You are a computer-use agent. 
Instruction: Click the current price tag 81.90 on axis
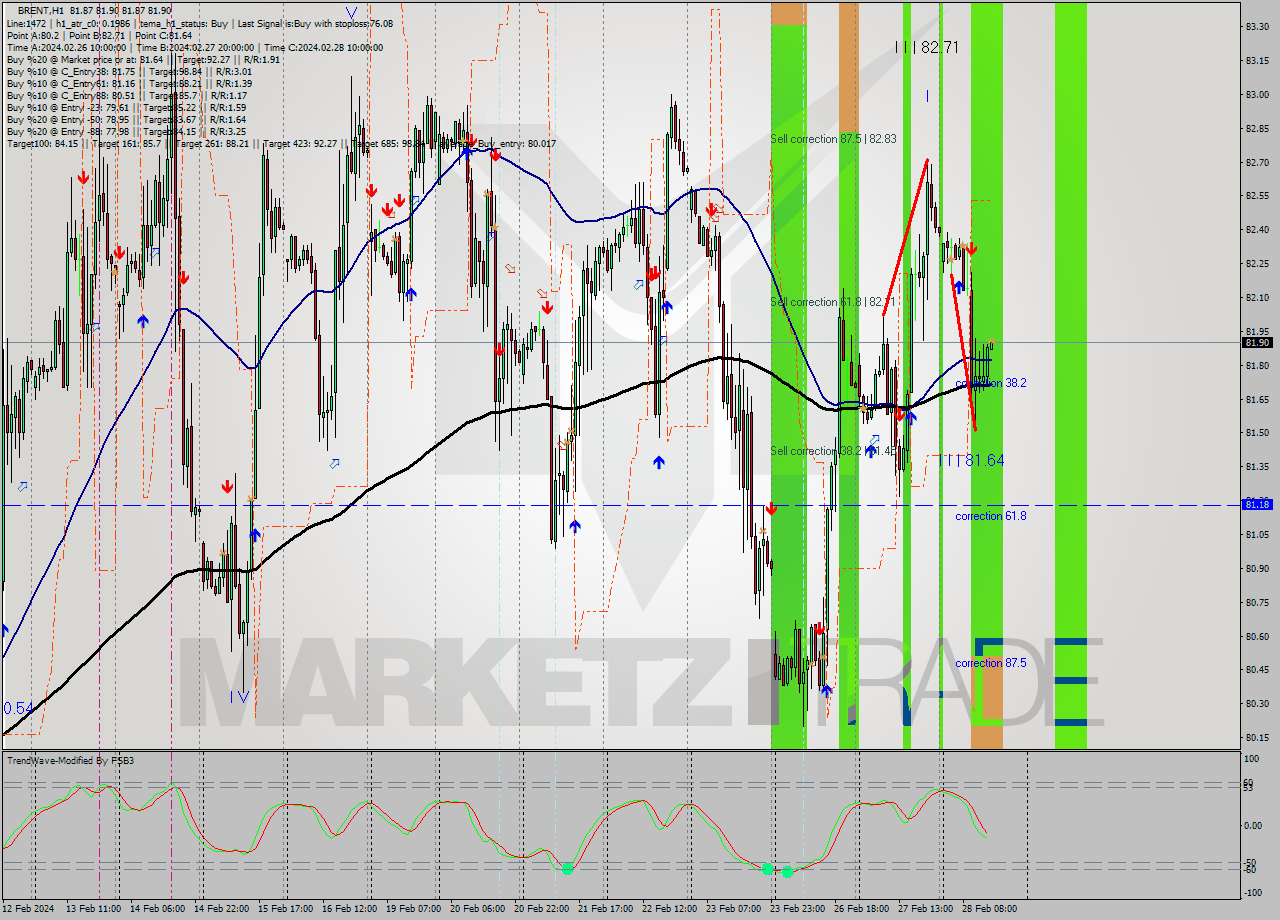[x=1257, y=343]
